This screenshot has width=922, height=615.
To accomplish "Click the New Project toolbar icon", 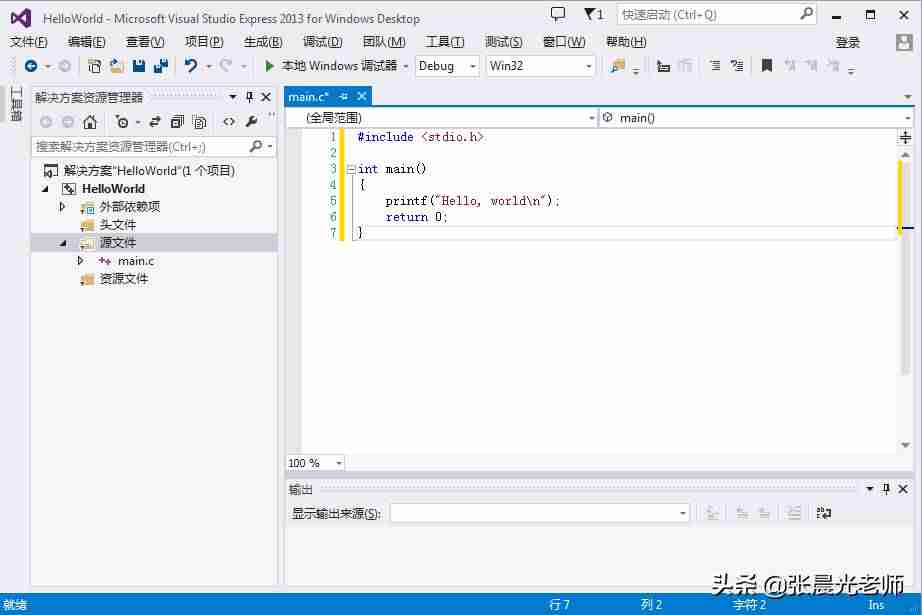I will 94,66.
